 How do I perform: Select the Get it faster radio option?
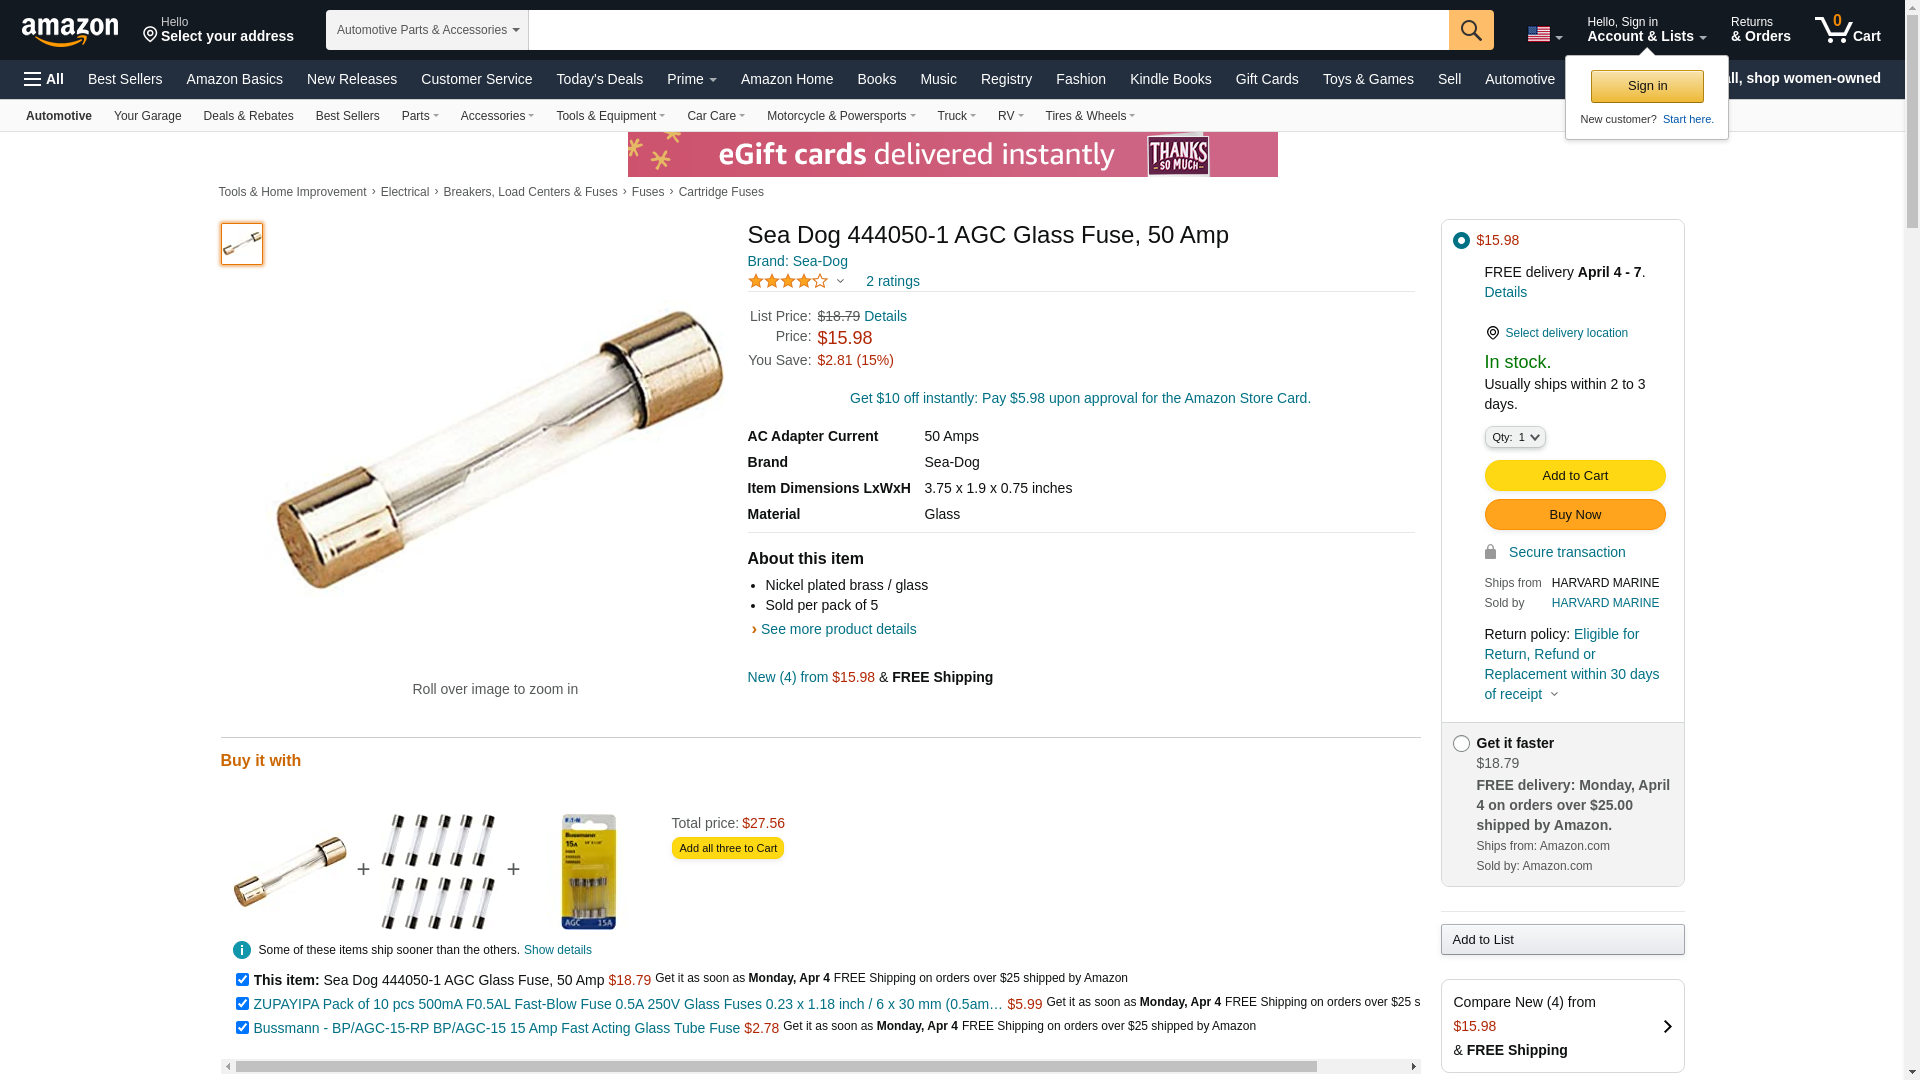(1461, 744)
